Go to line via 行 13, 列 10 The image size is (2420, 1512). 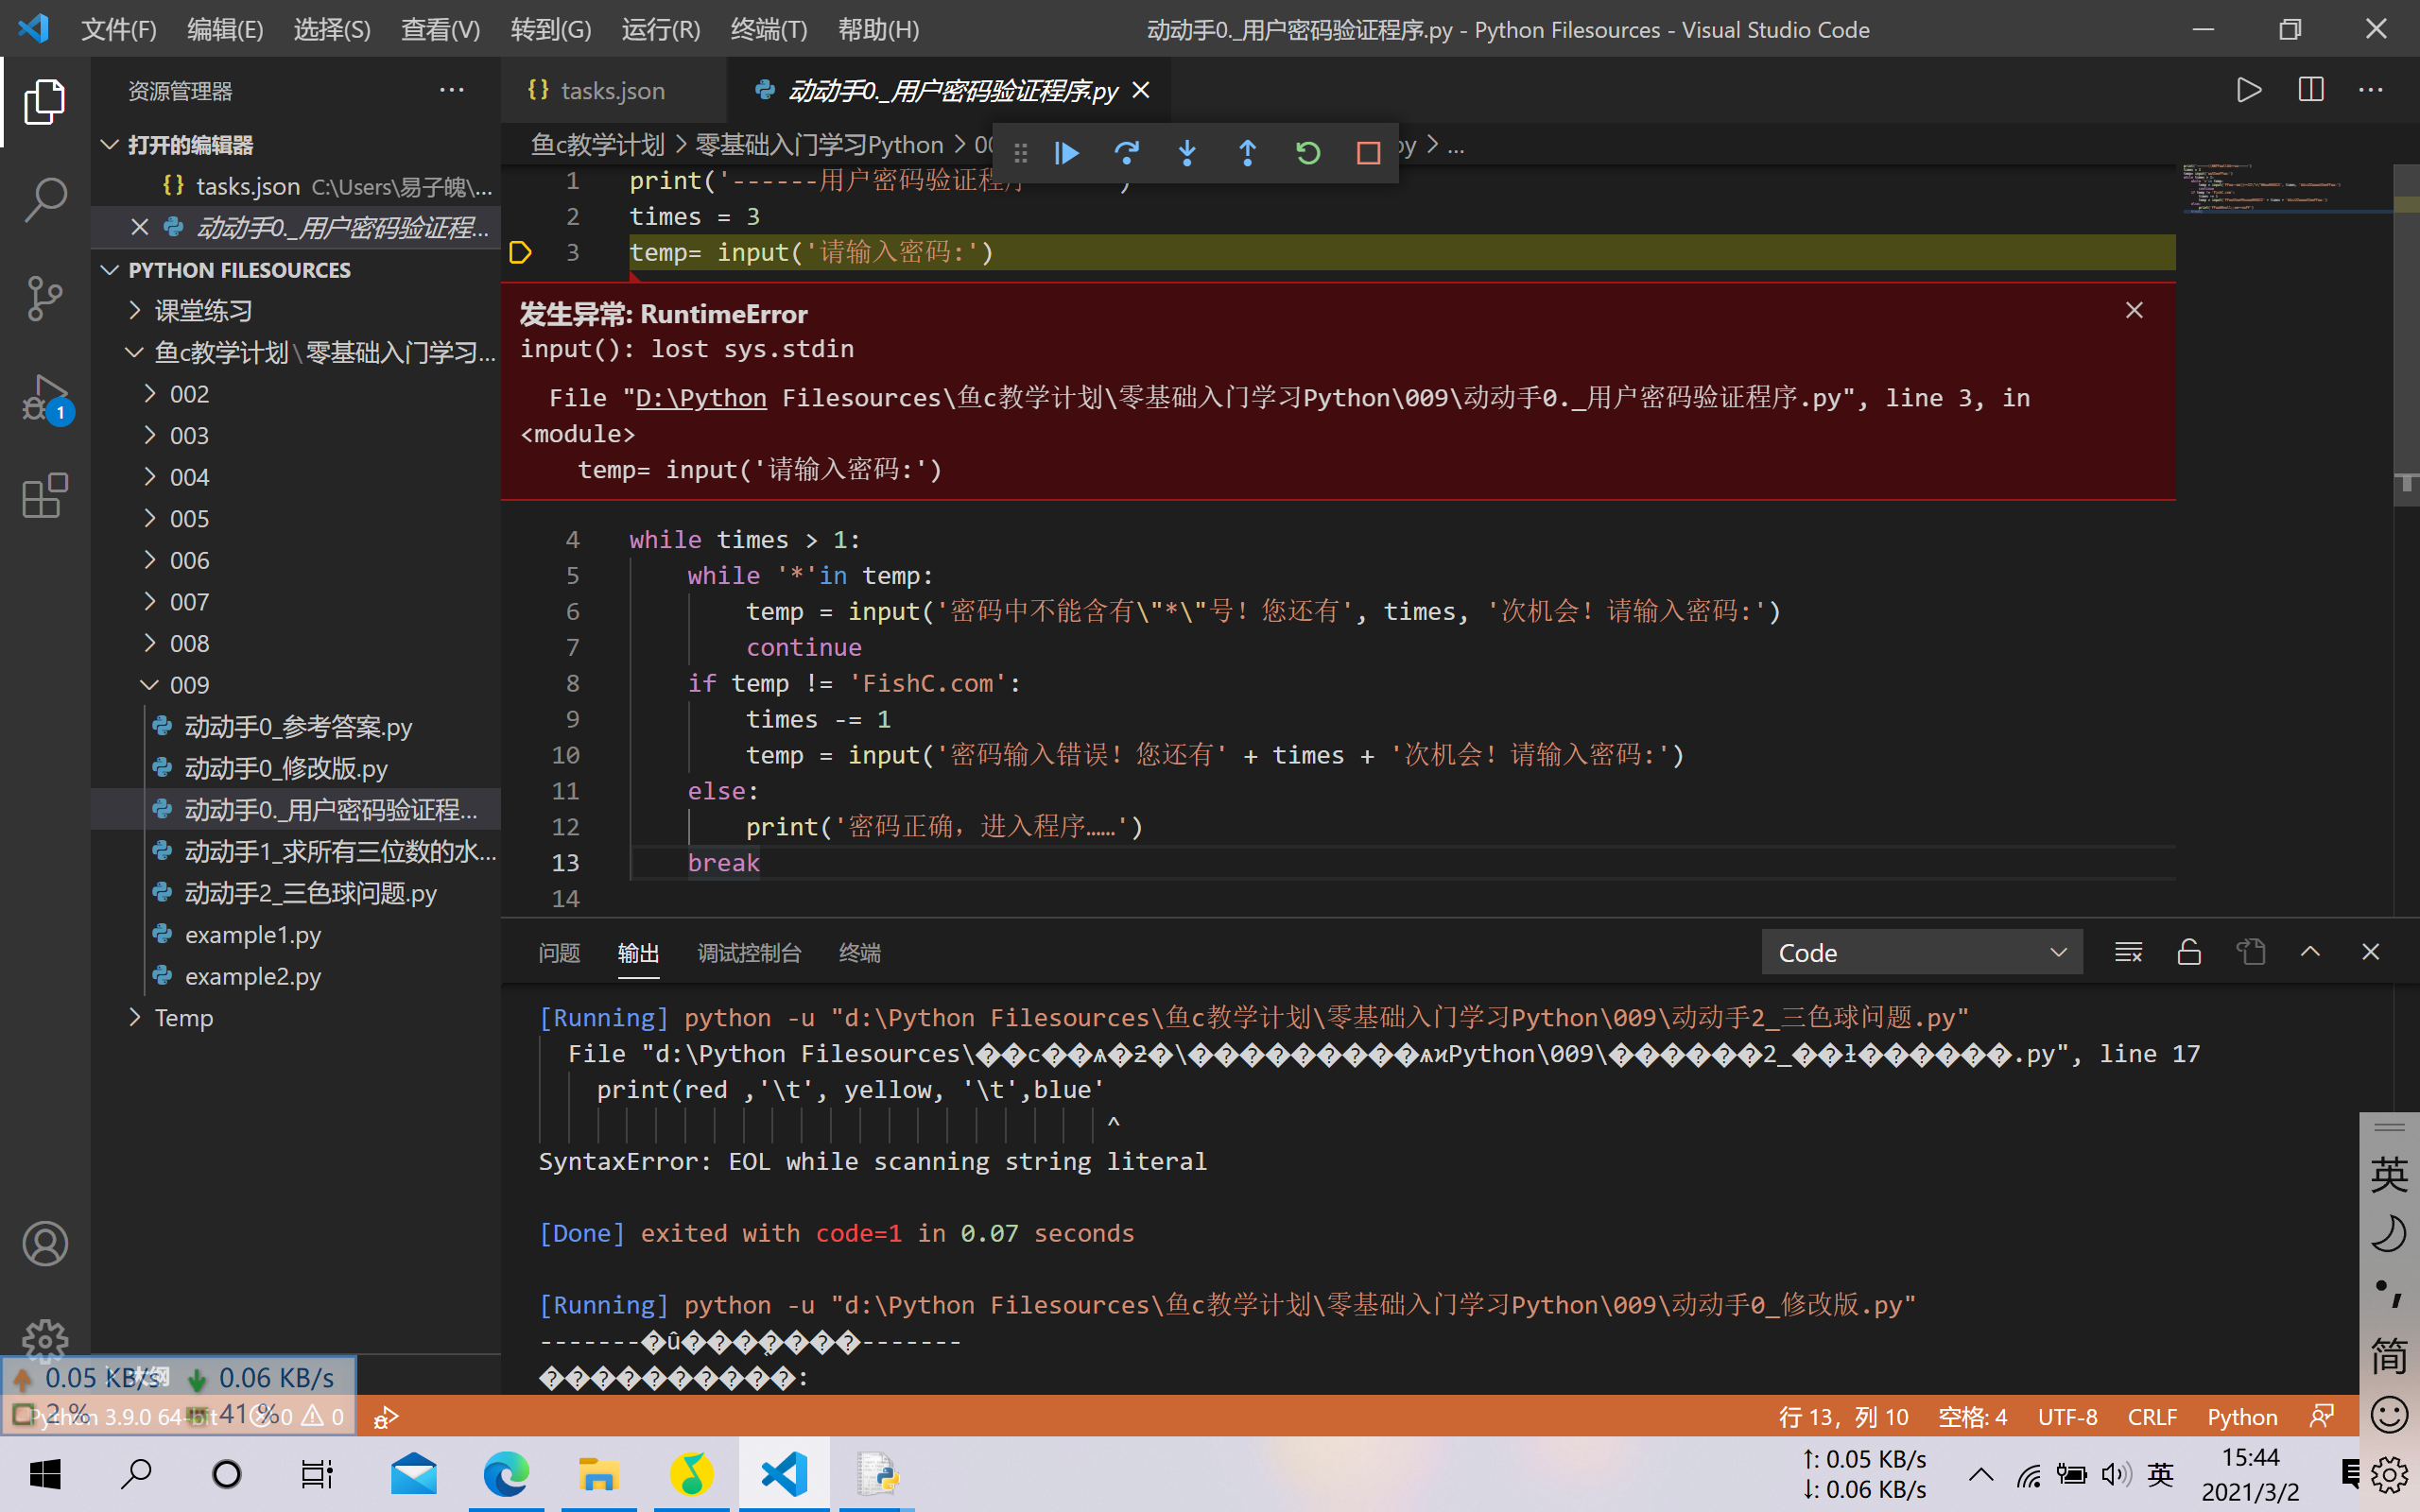pos(1843,1417)
